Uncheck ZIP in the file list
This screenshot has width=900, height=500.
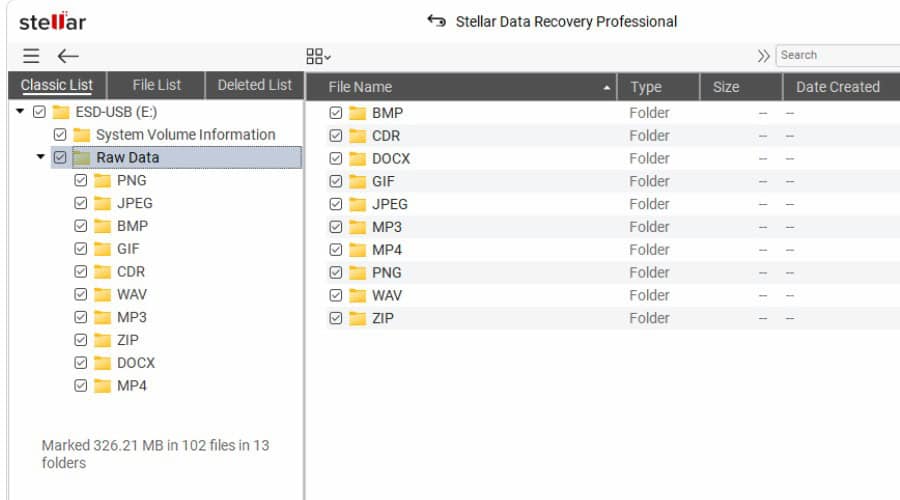(x=336, y=318)
